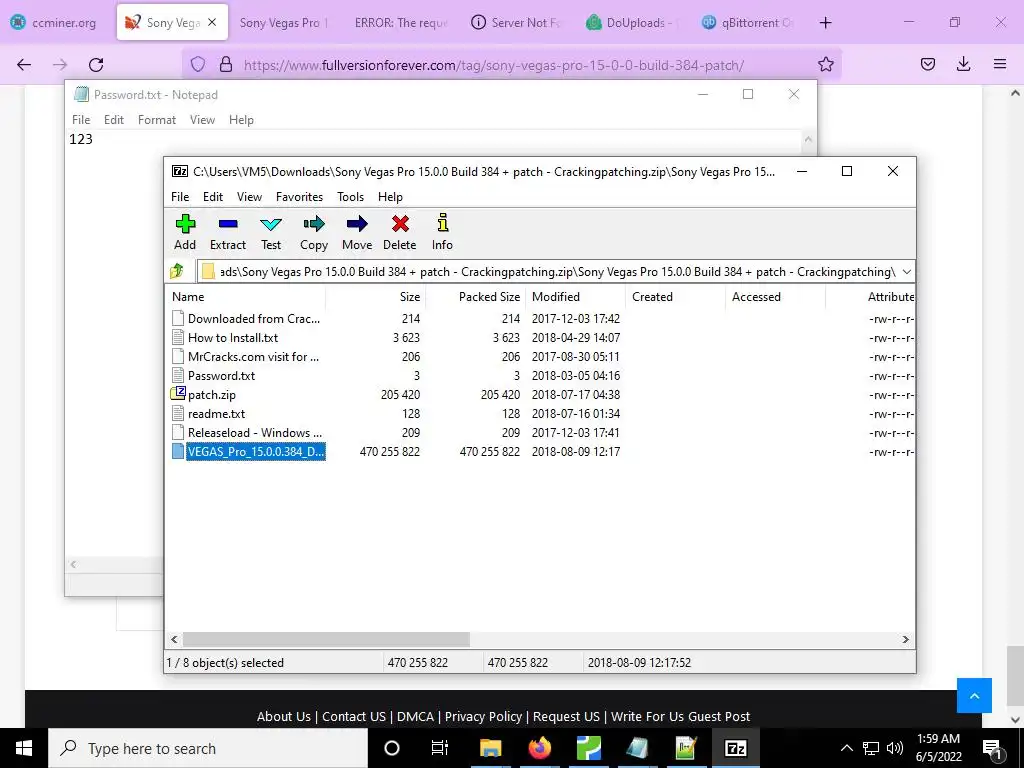Open Windows Start menu
The width and height of the screenshot is (1024, 768).
24,748
